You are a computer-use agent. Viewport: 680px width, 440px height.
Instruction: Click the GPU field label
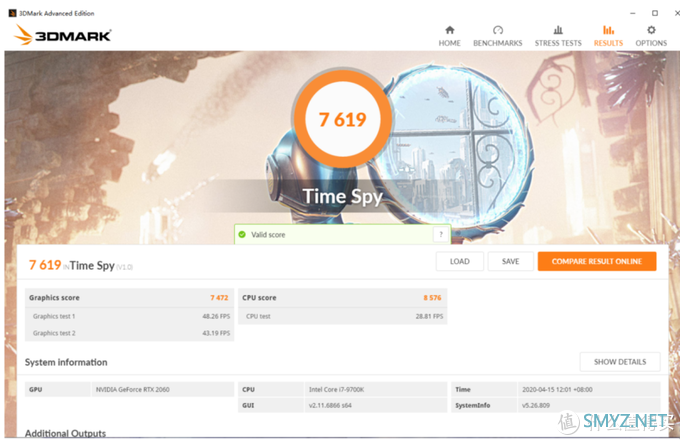(x=36, y=390)
